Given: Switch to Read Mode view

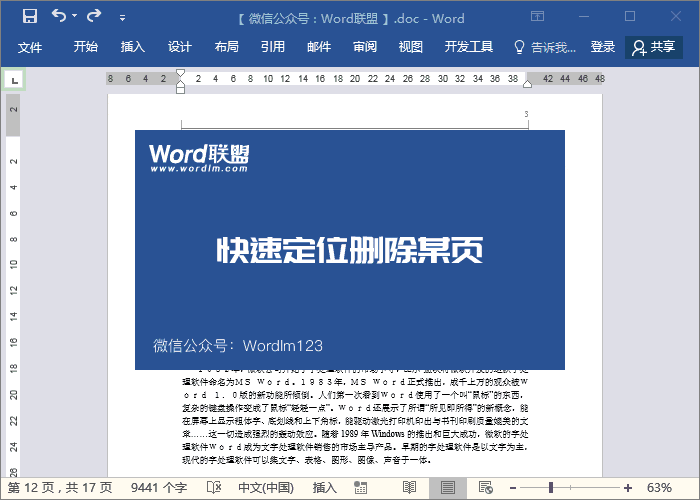Looking at the screenshot, I should tap(409, 488).
